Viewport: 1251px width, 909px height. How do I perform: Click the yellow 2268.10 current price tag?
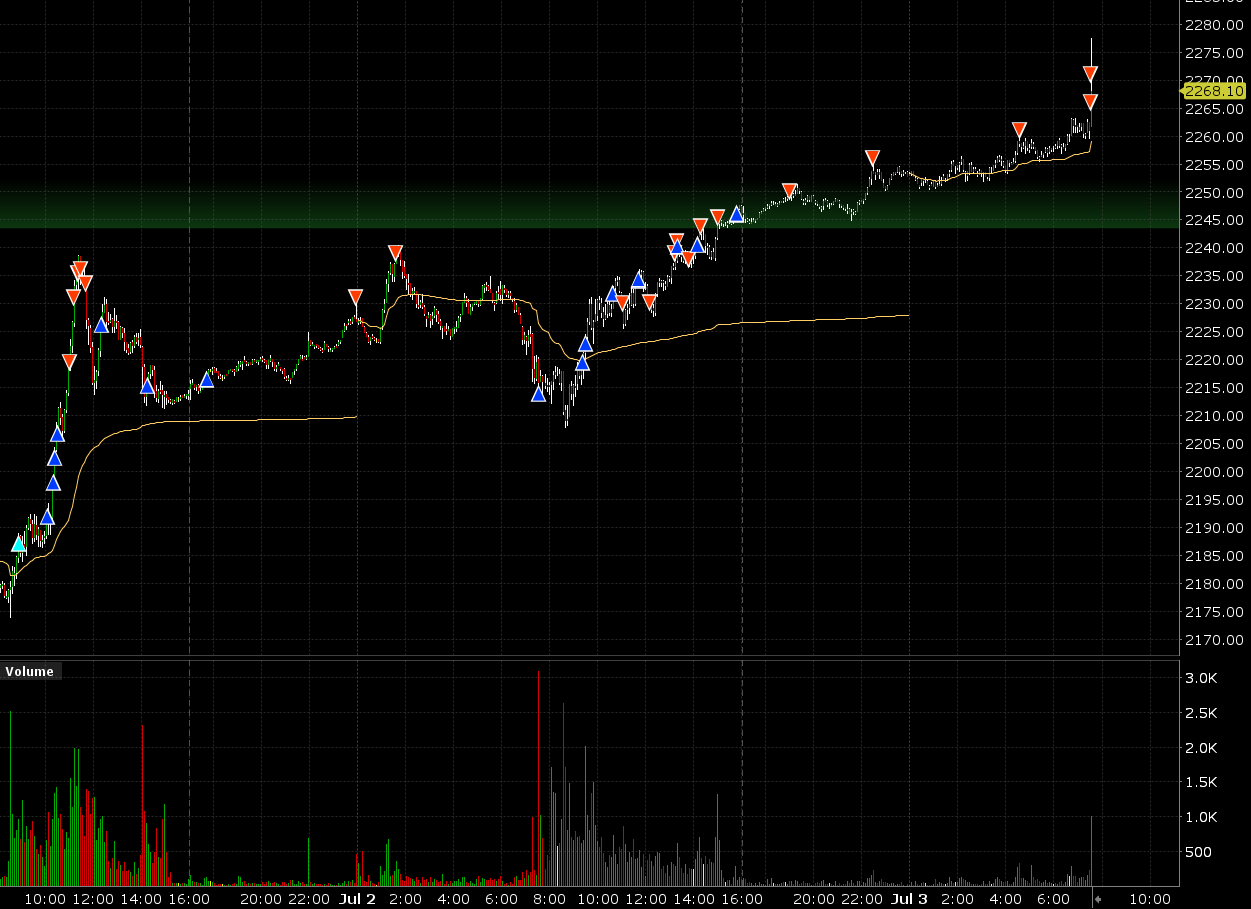tap(1214, 91)
